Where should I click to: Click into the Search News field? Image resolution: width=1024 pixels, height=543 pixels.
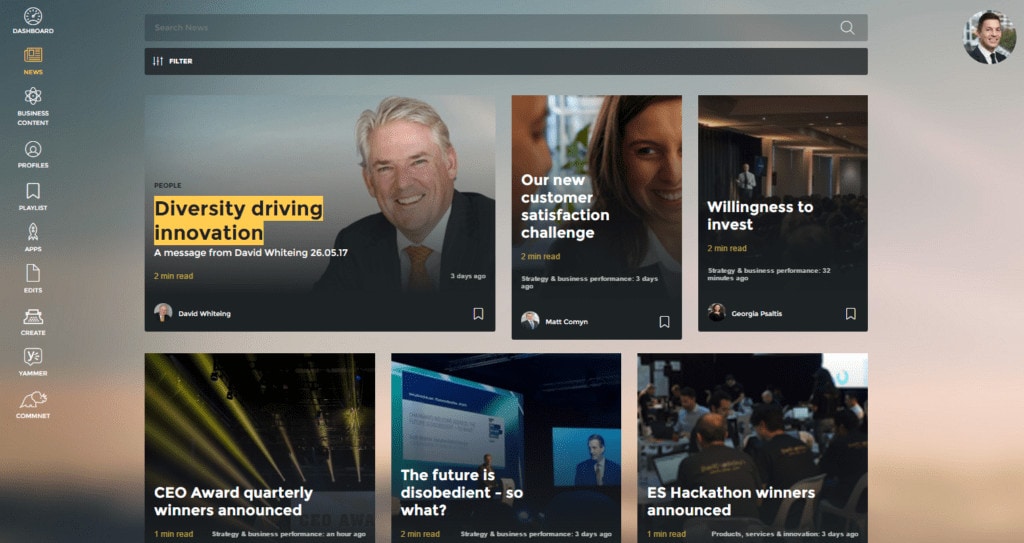[493, 27]
